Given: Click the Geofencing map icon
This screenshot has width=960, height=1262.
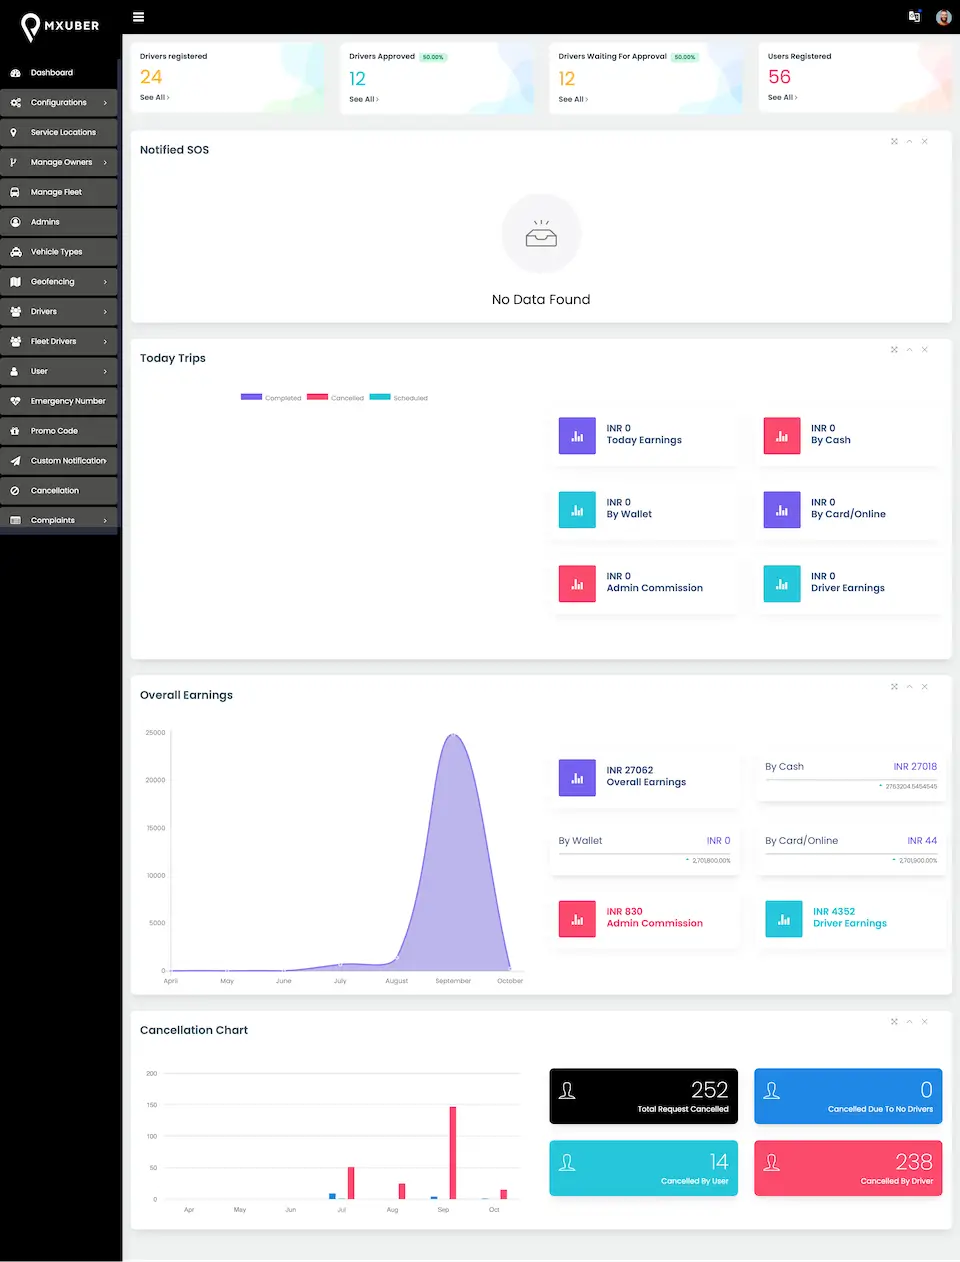Looking at the screenshot, I should click(x=16, y=281).
